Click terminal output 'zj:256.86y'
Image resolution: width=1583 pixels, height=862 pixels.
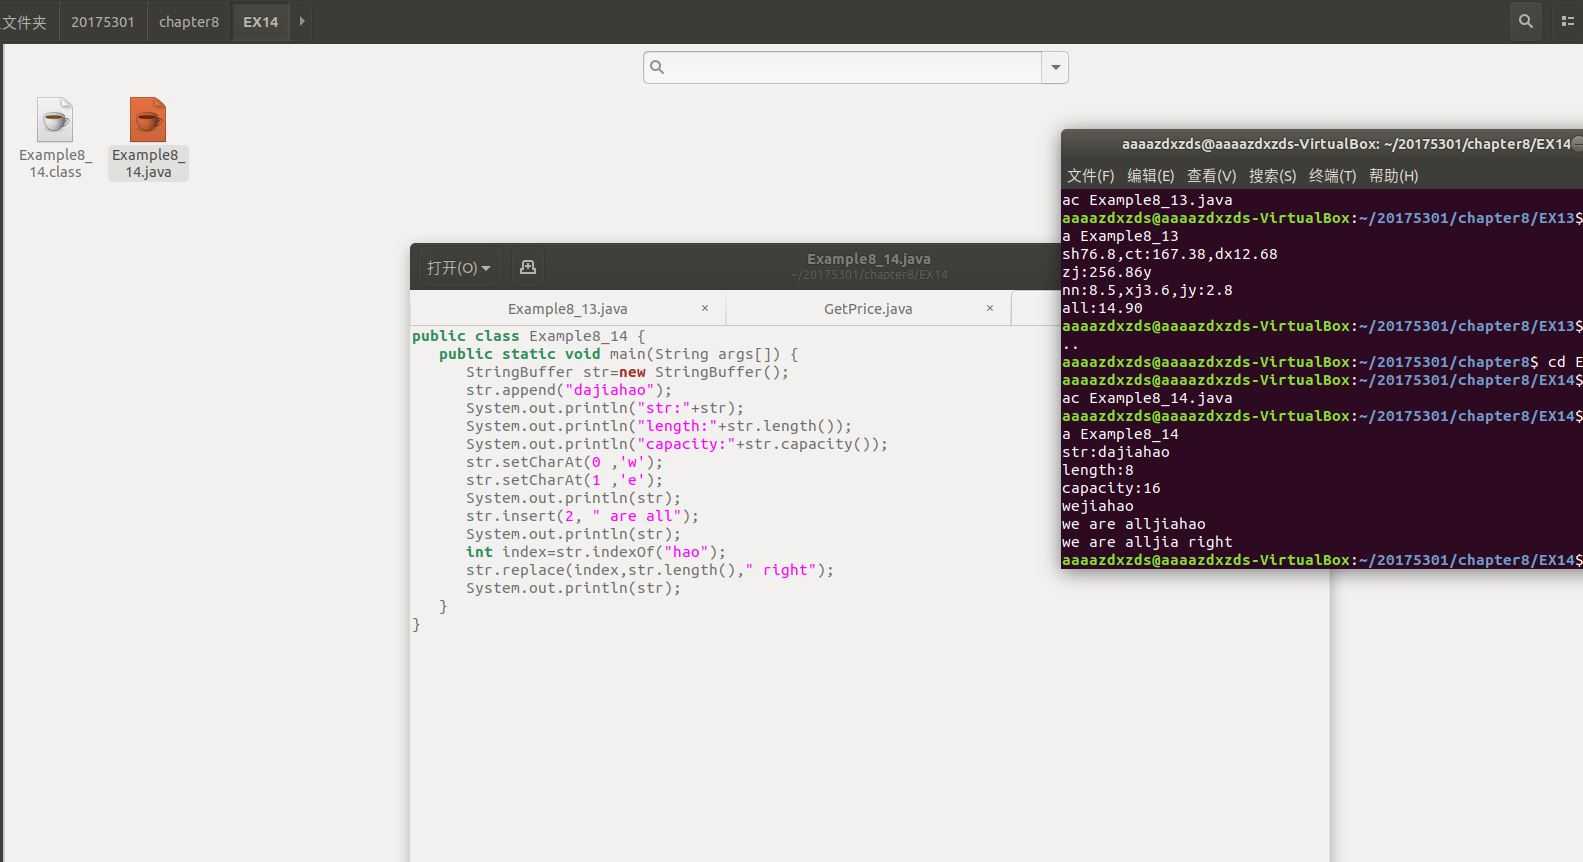pyautogui.click(x=1107, y=272)
